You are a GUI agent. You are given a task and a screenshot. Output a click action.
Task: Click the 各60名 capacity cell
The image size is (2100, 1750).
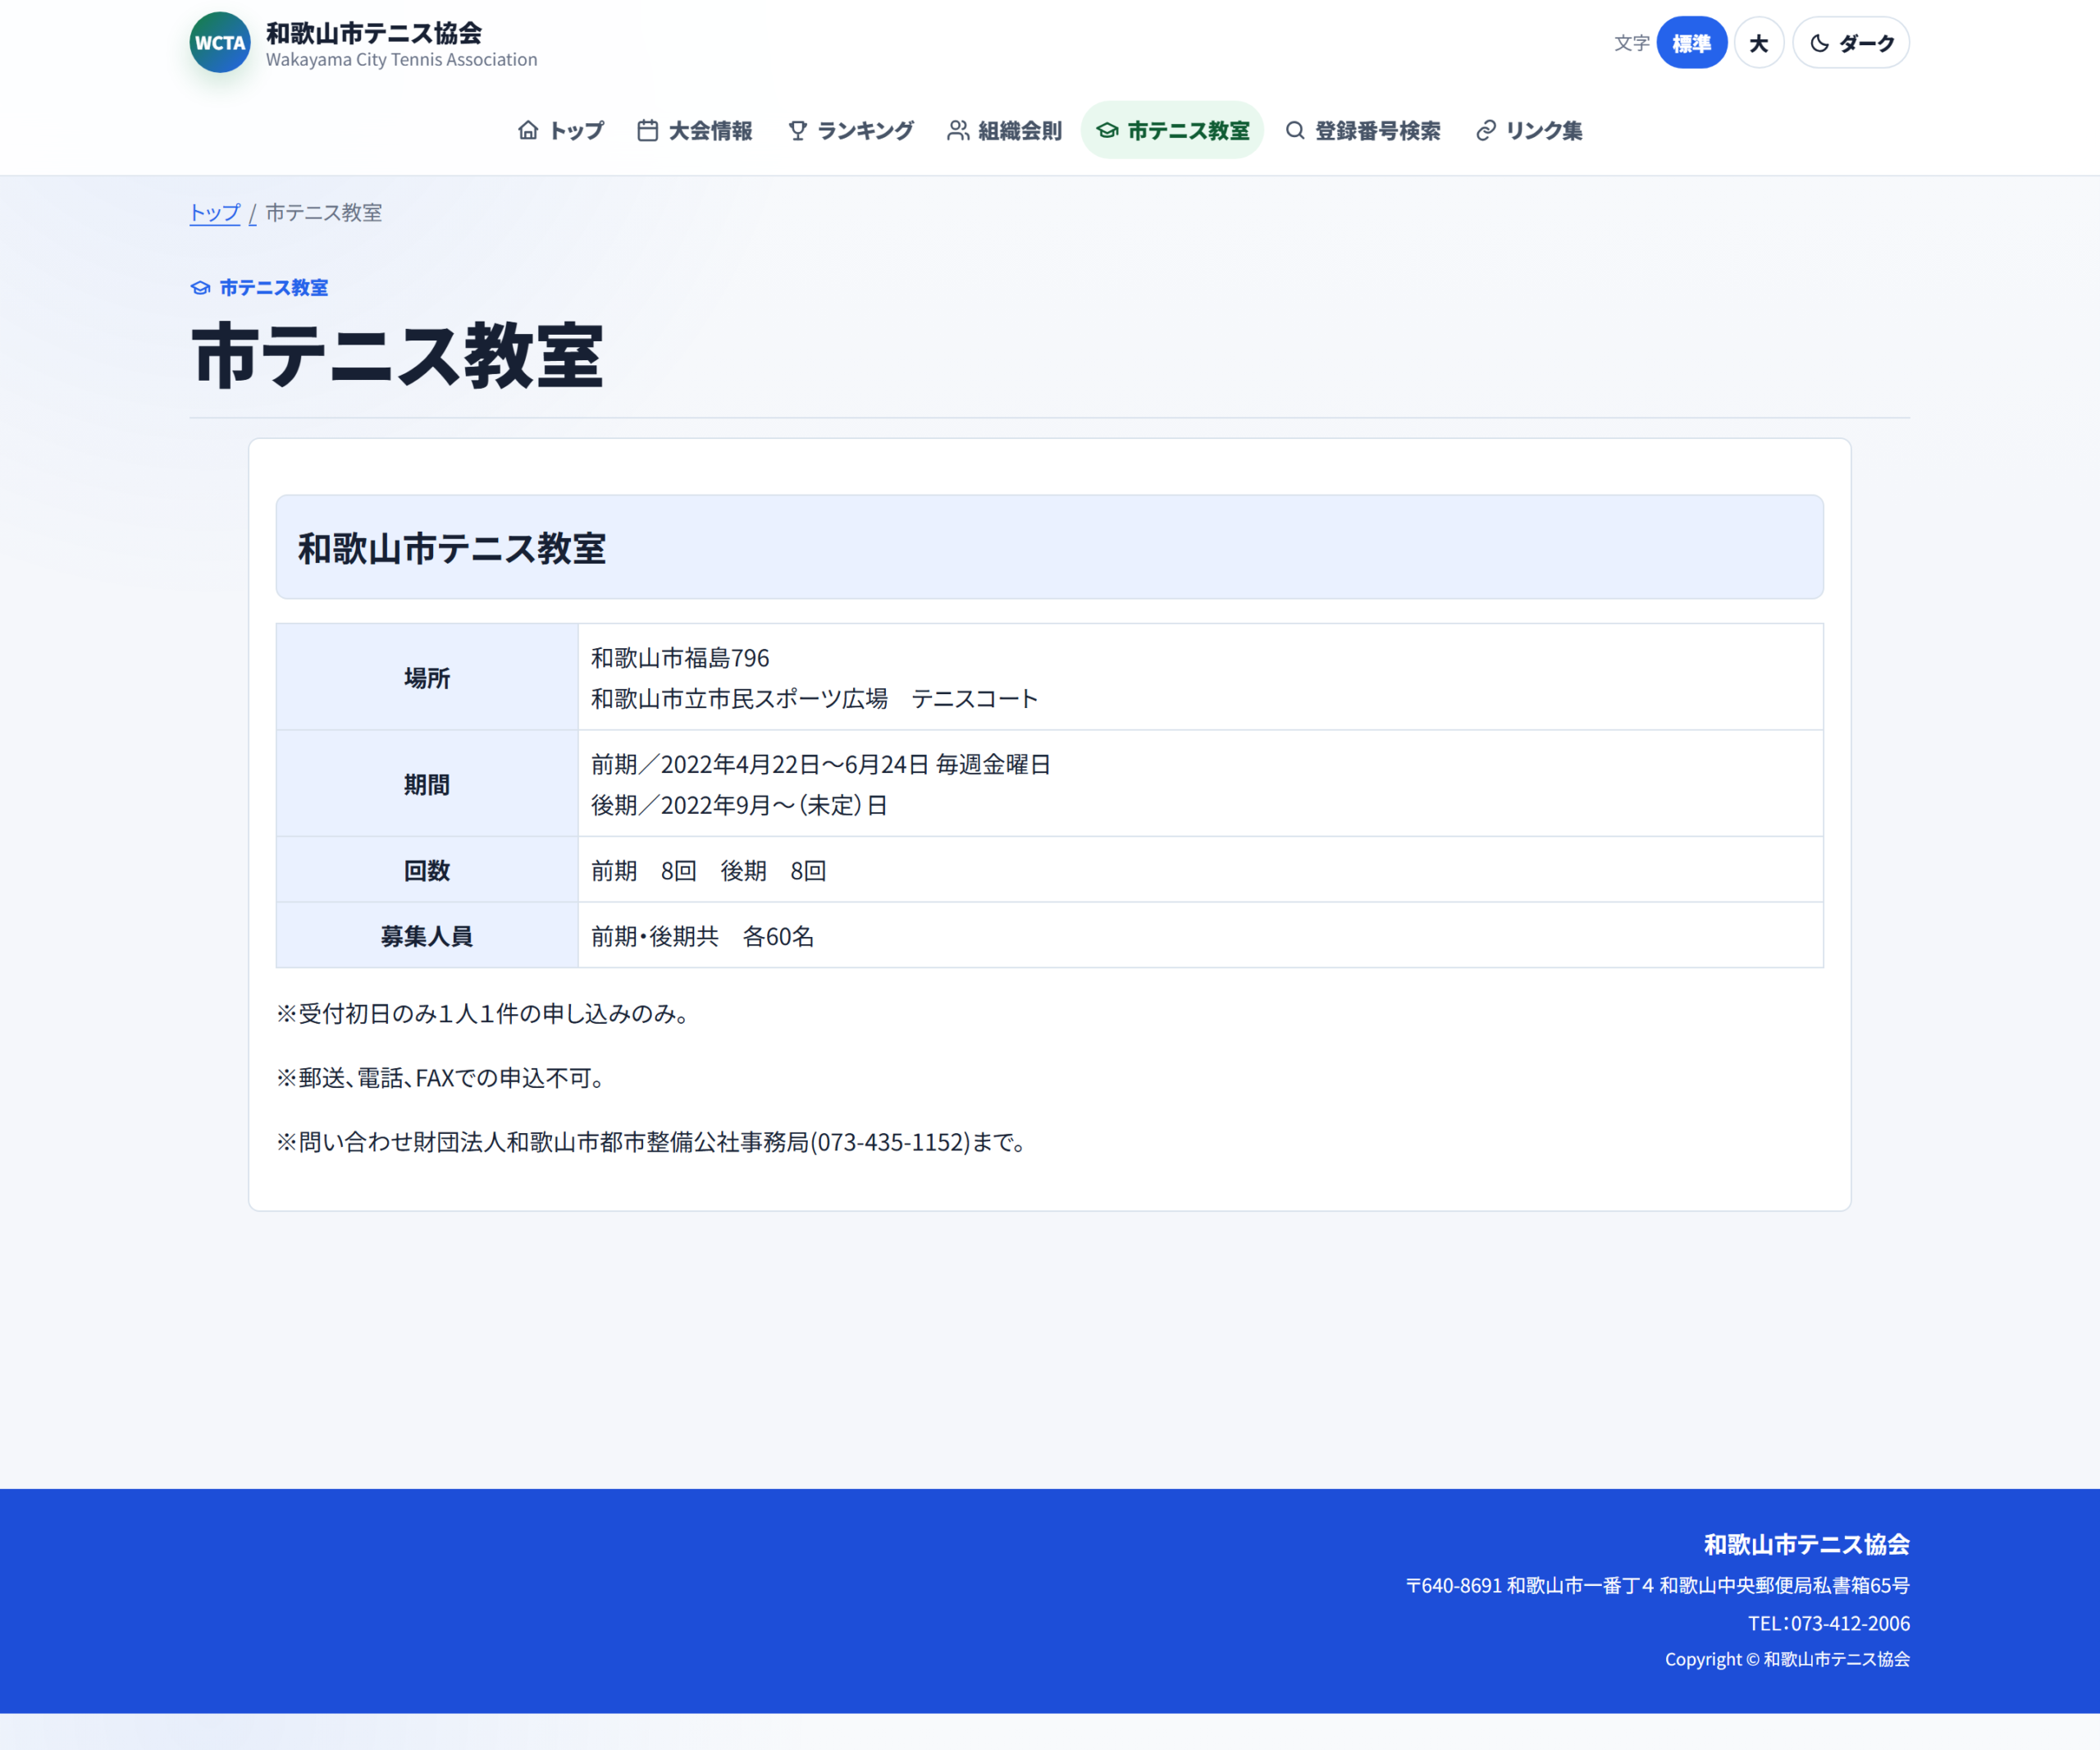click(x=1200, y=936)
